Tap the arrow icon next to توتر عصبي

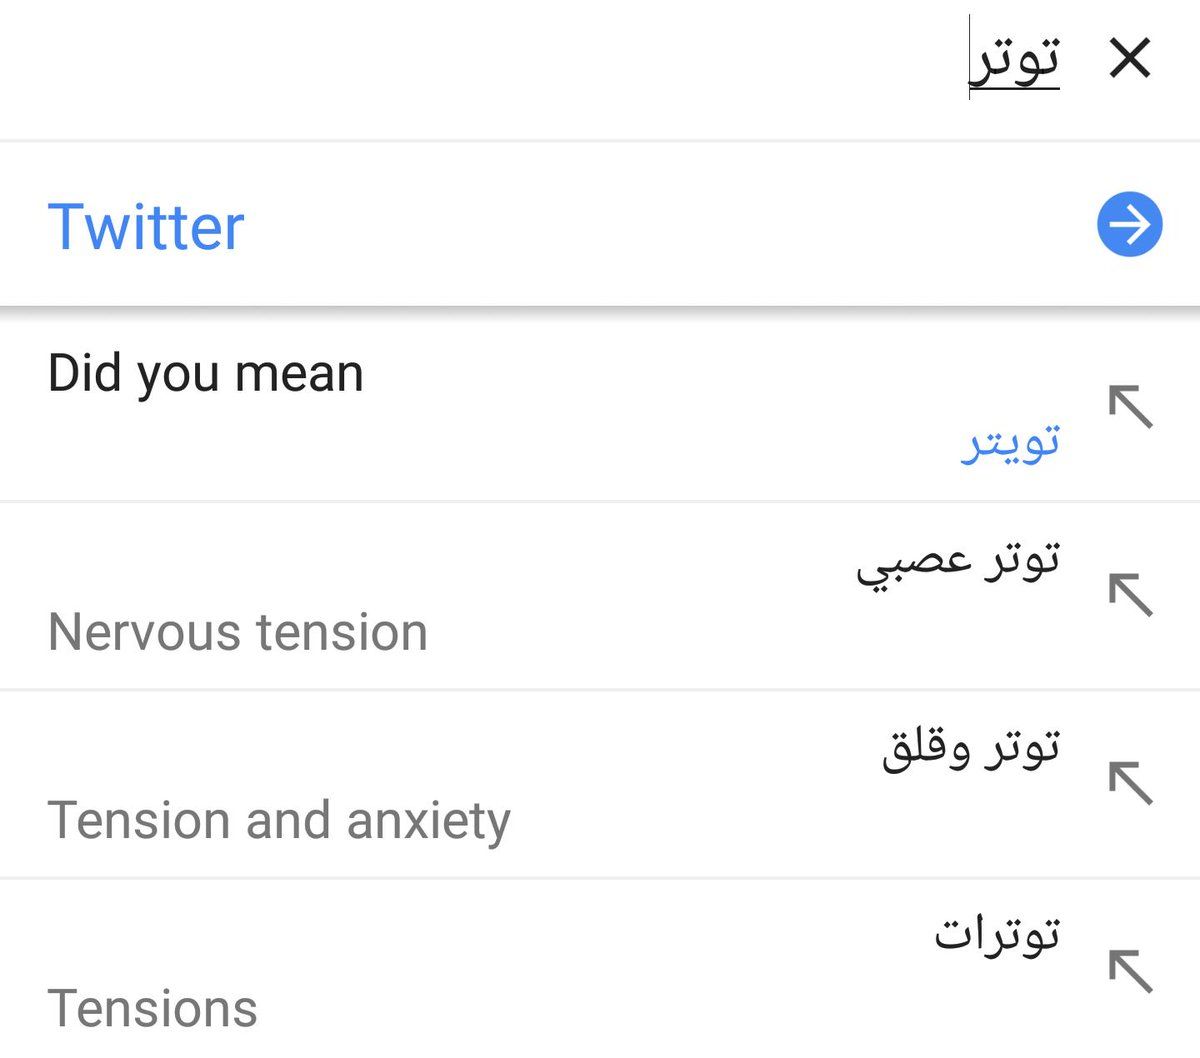[1131, 595]
